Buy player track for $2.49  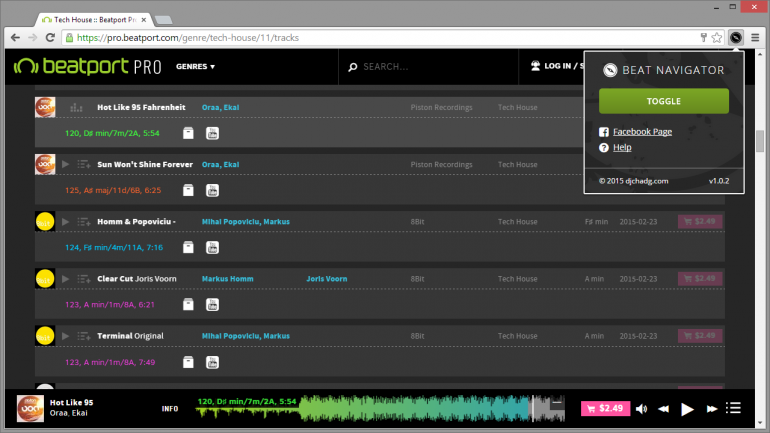[605, 408]
